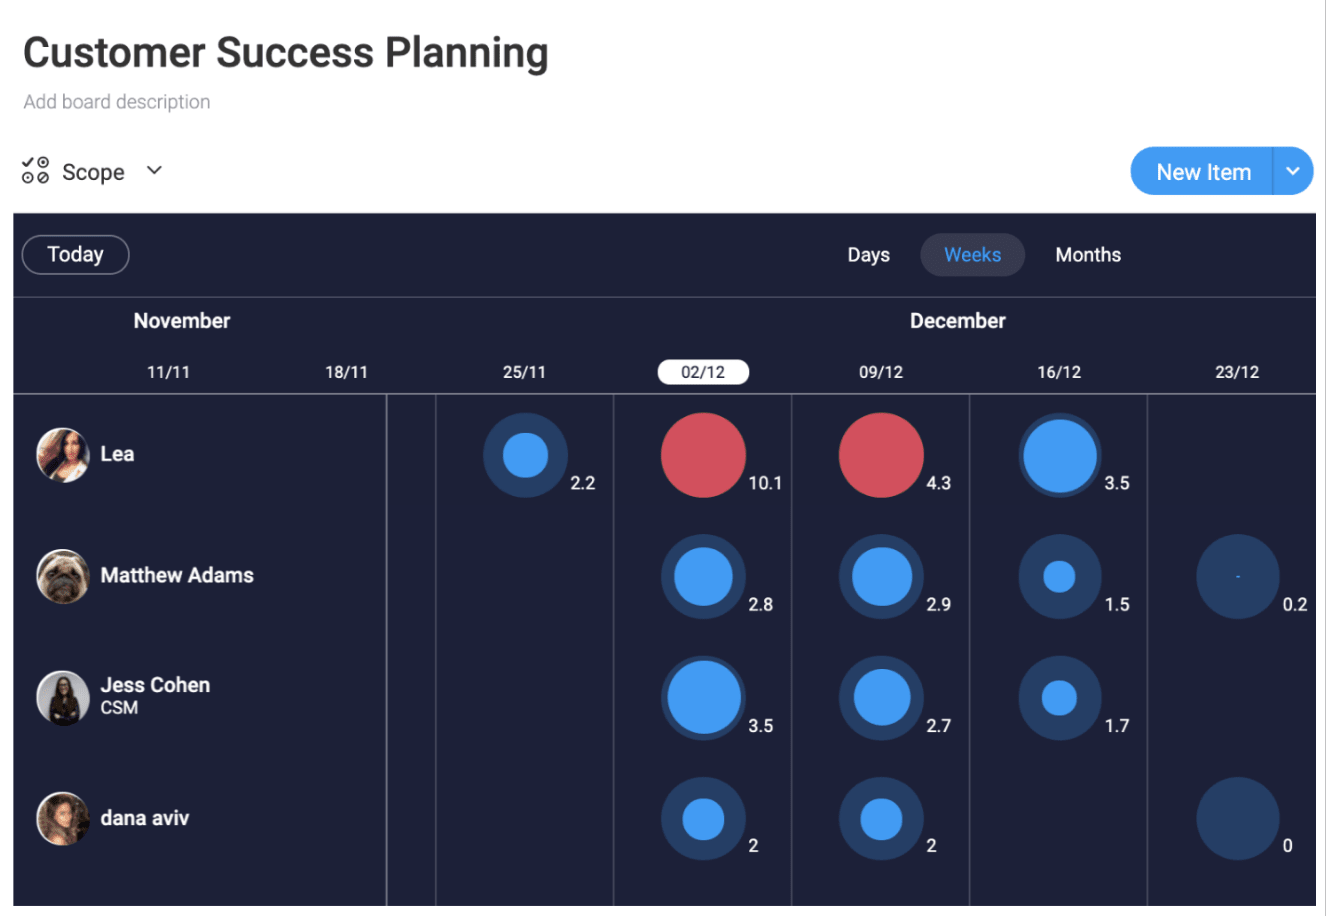Select Lea's red 4.3 workload bubble
The height and width of the screenshot is (916, 1326).
(881, 455)
